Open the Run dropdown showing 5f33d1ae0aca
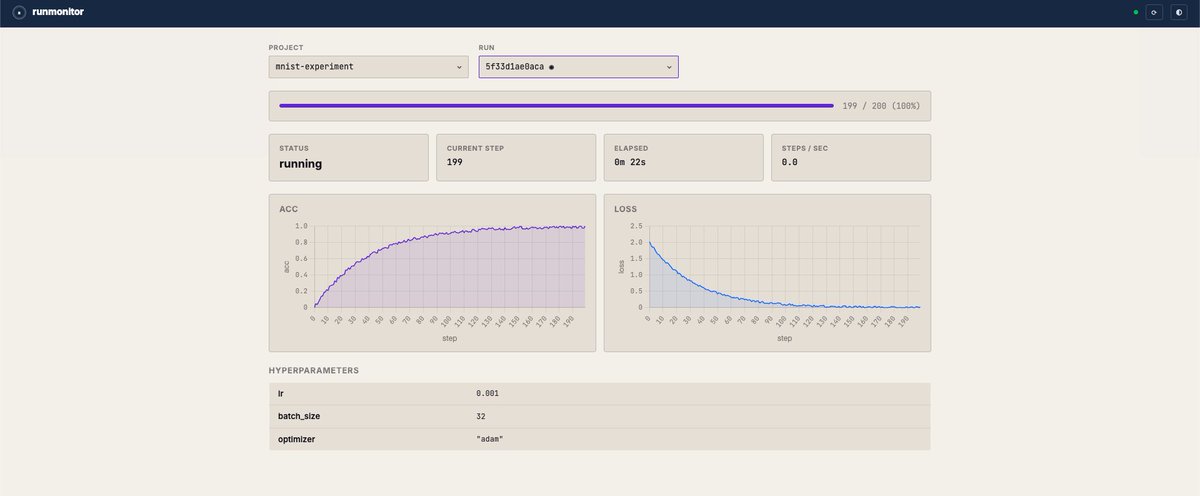Image resolution: width=1200 pixels, height=496 pixels. pyautogui.click(x=578, y=67)
